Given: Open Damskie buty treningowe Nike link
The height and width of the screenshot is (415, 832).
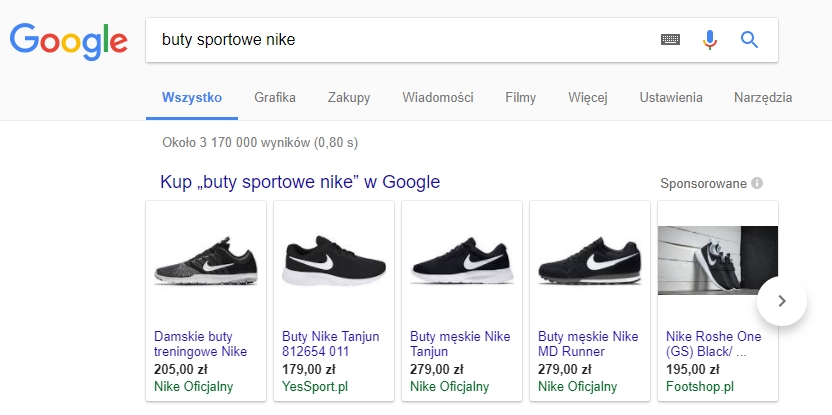Looking at the screenshot, I should (201, 344).
